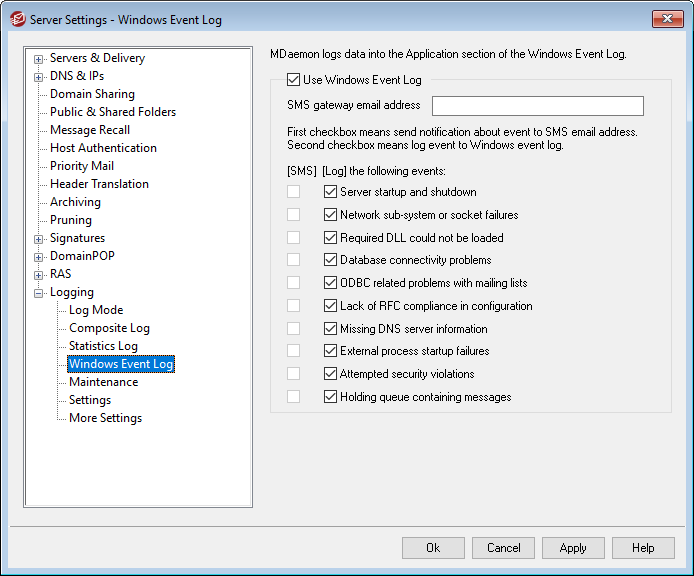The width and height of the screenshot is (694, 576).
Task: Click the Help button
Action: (x=643, y=548)
